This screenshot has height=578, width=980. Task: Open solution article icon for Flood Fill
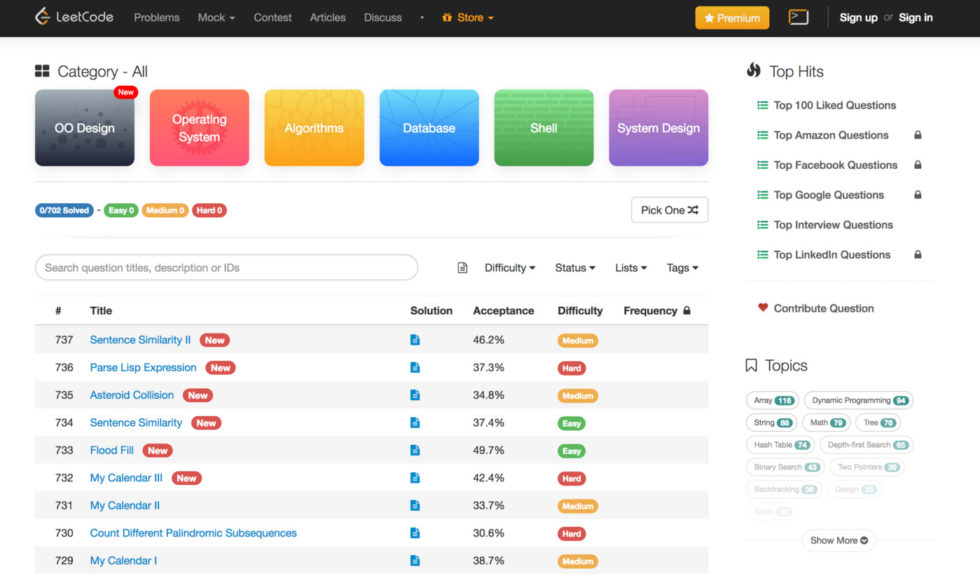pyautogui.click(x=415, y=451)
